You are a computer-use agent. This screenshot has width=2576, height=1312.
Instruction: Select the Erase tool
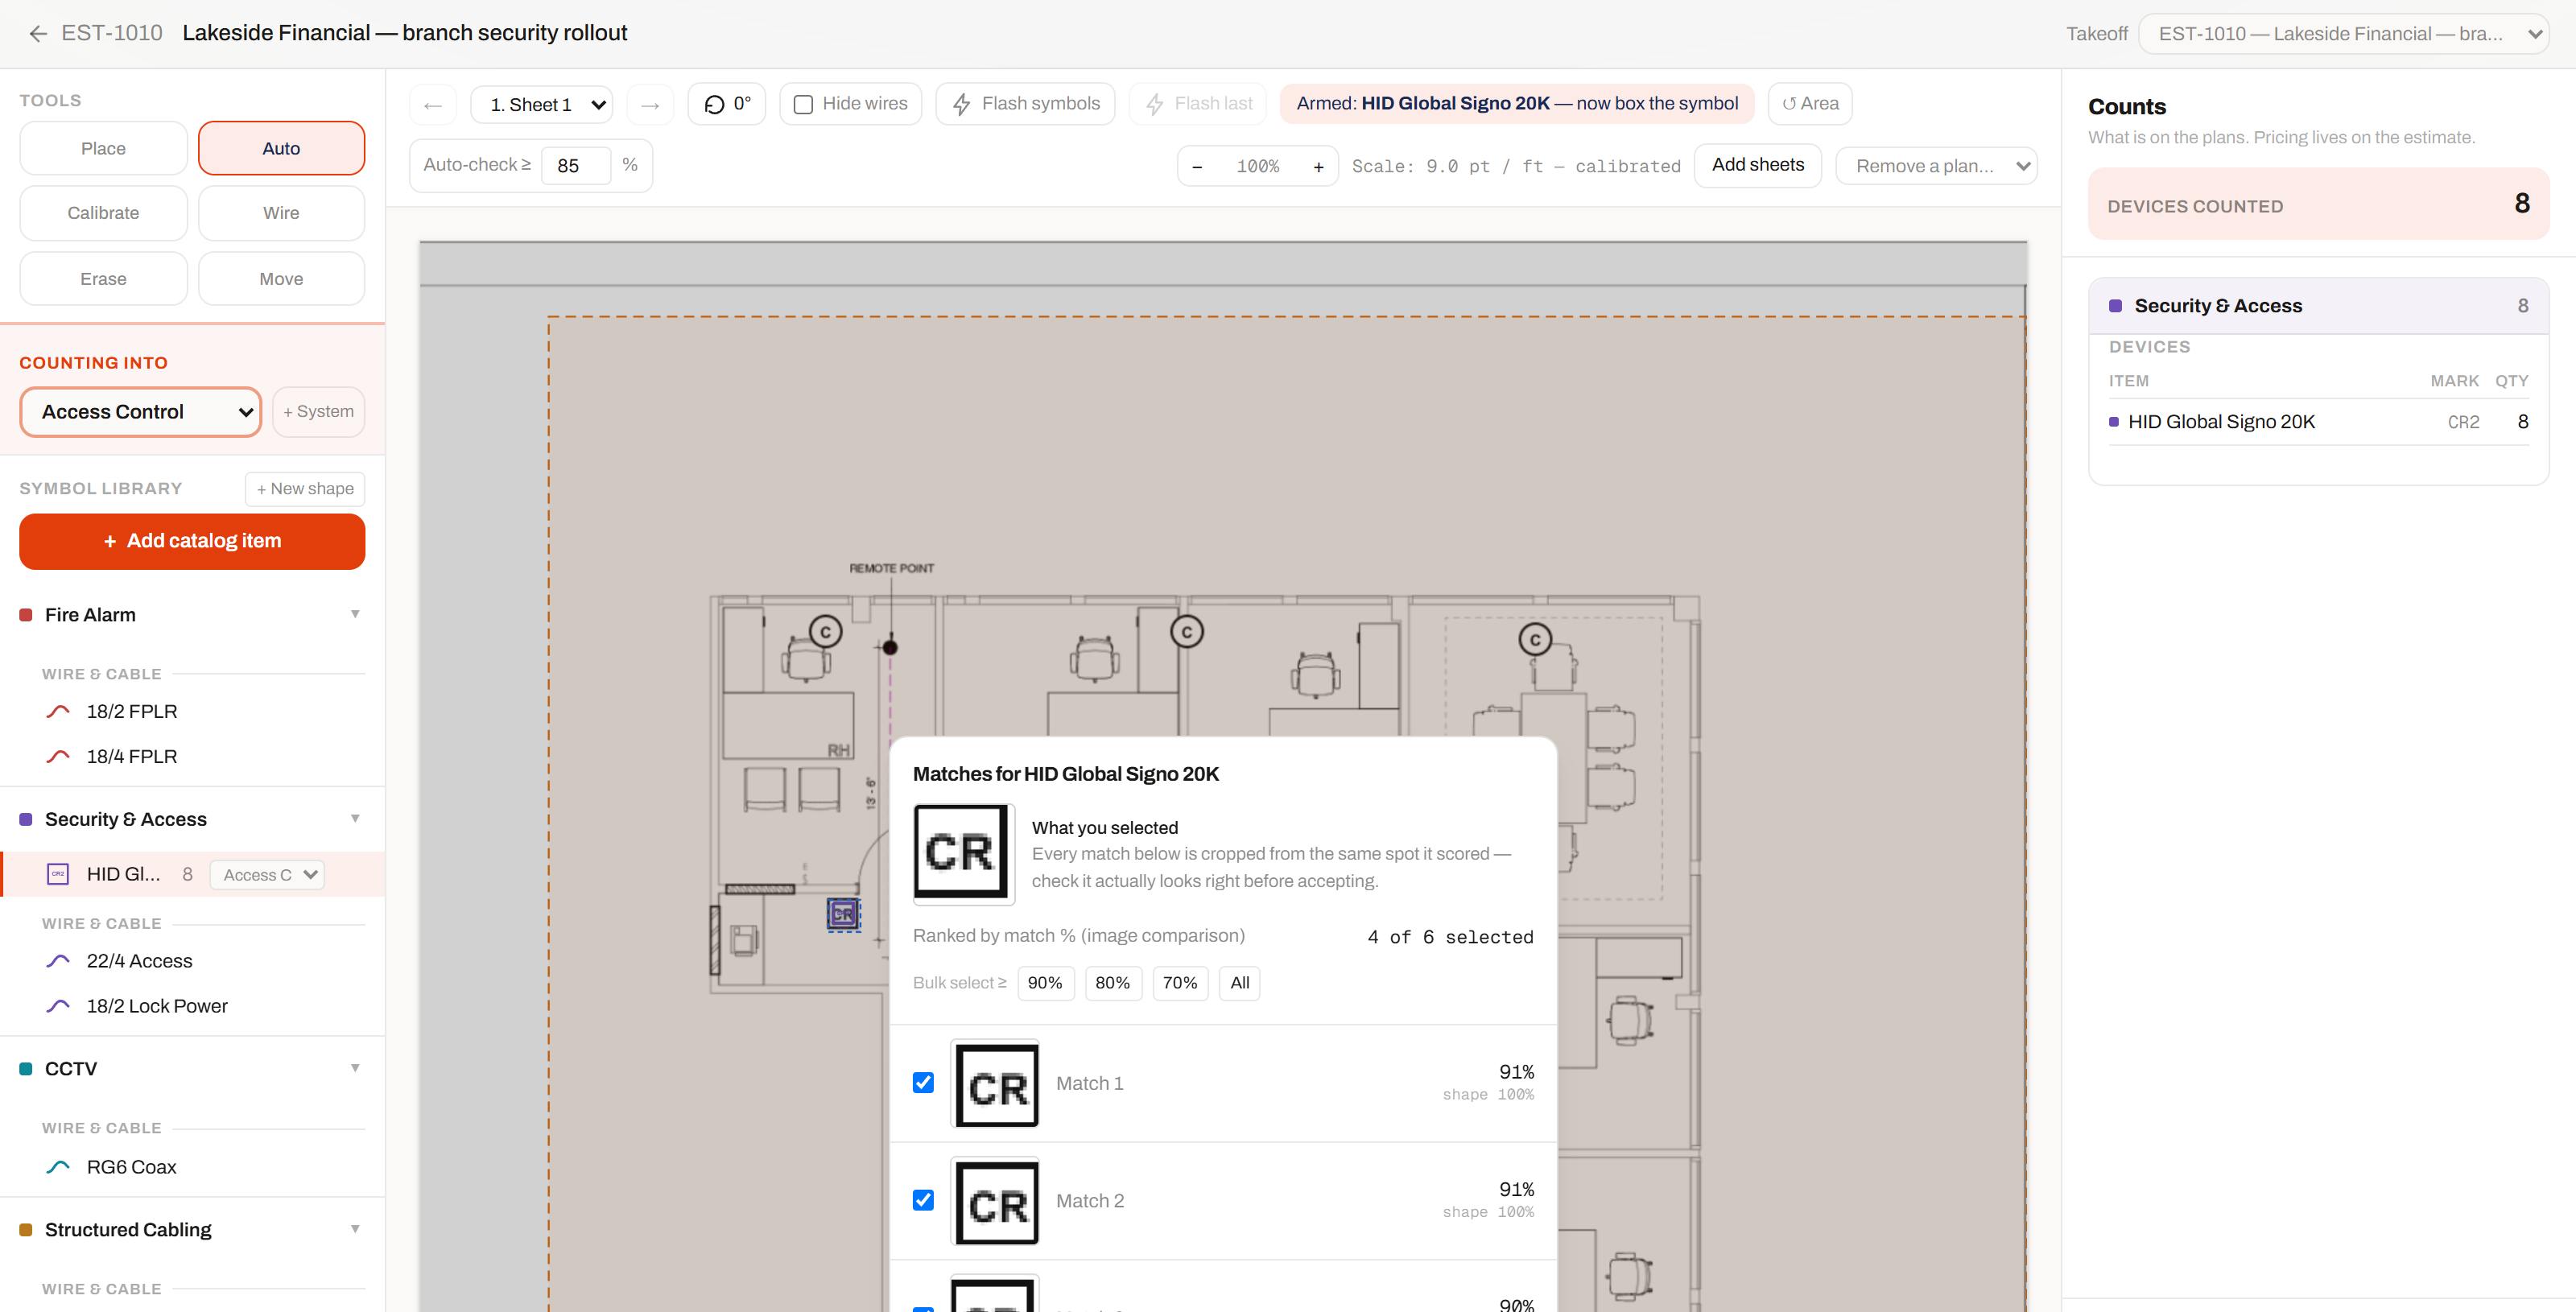click(x=103, y=279)
